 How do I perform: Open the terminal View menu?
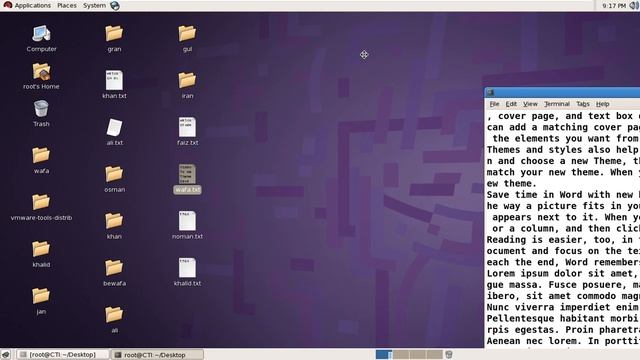[530, 104]
